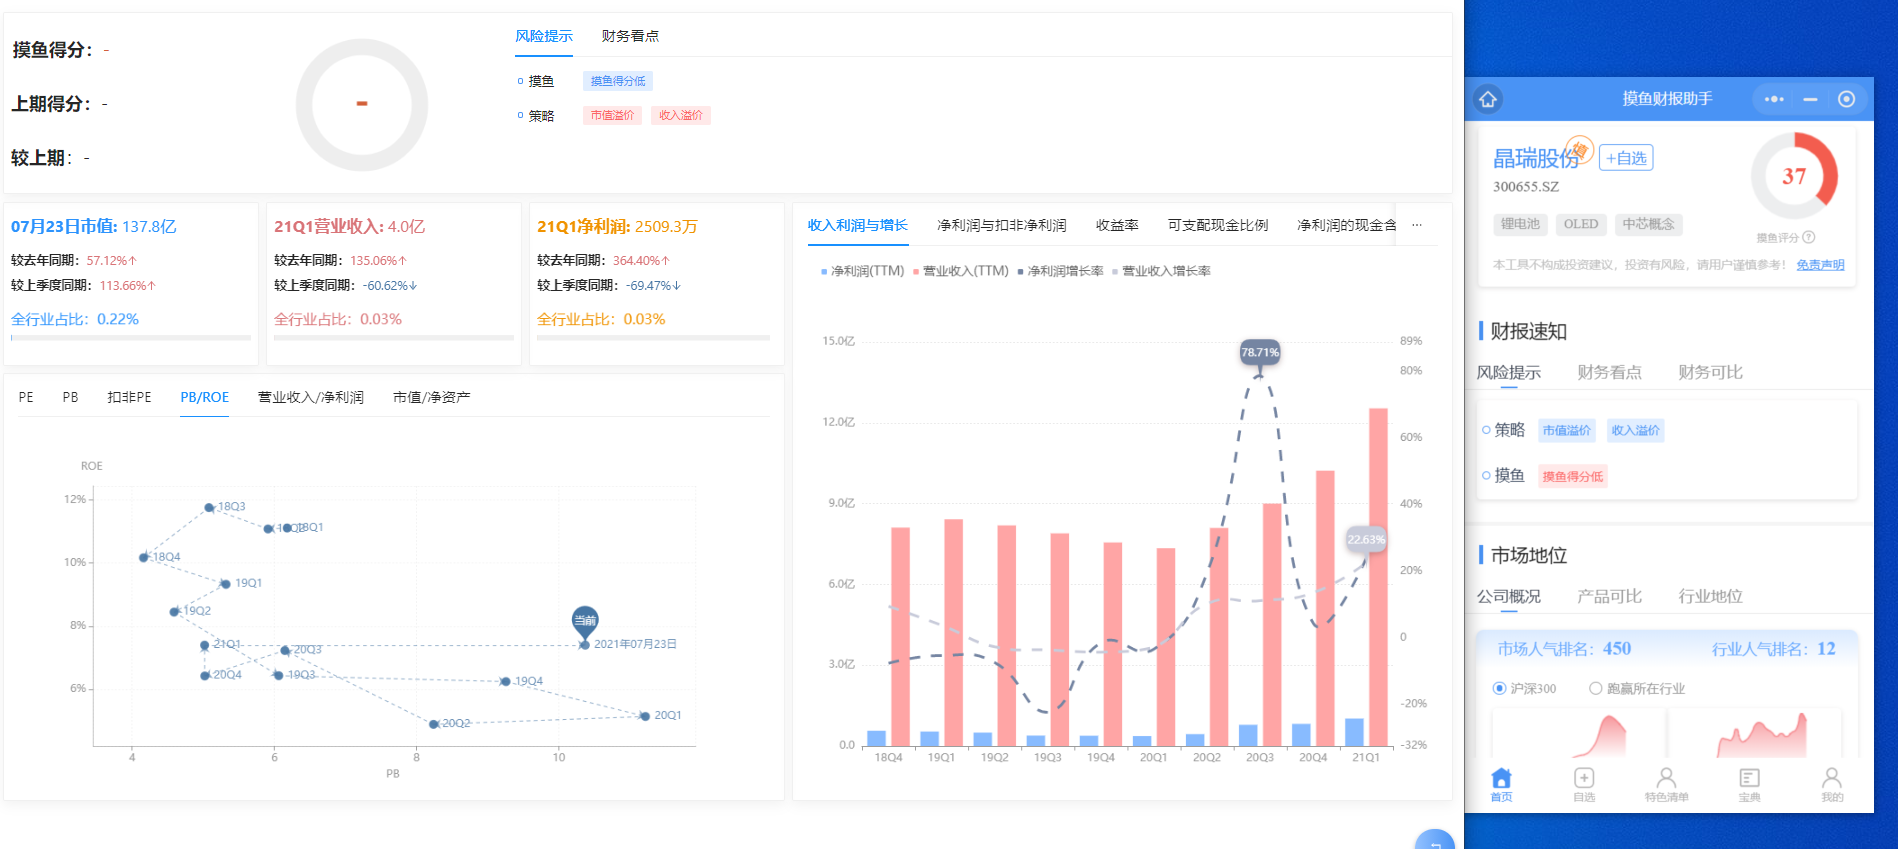Open the 收益率 chart tab
Screen dimensions: 1898x849
(x=1117, y=225)
